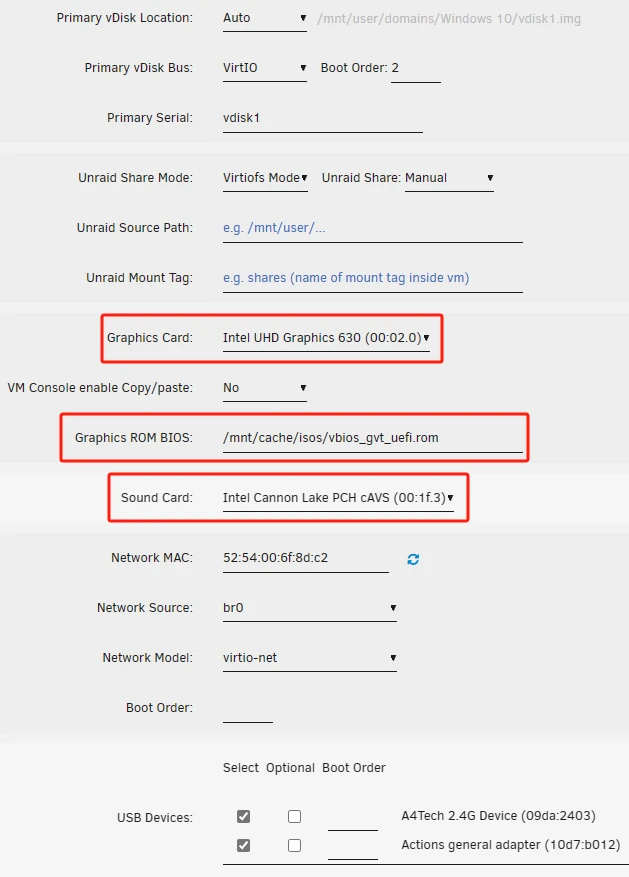This screenshot has width=629, height=877.
Task: Focus the Unraid Source Path field
Action: 372,228
